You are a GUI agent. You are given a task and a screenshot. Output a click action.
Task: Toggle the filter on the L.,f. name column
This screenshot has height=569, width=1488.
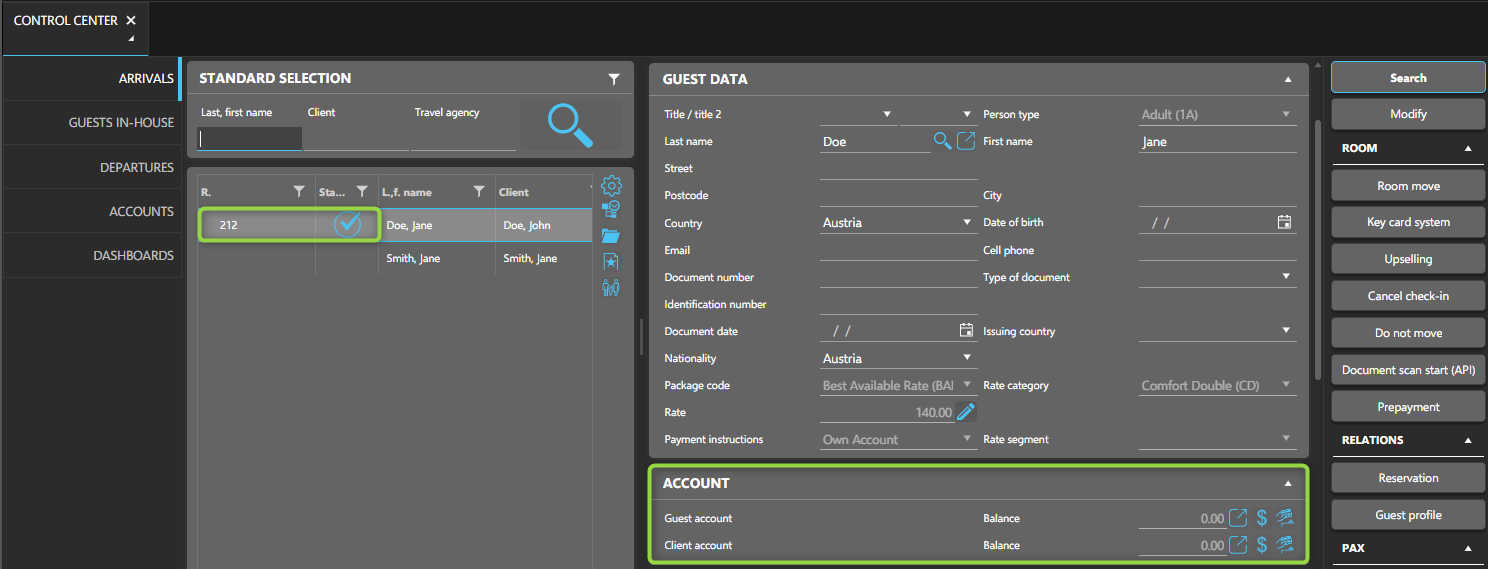point(479,192)
